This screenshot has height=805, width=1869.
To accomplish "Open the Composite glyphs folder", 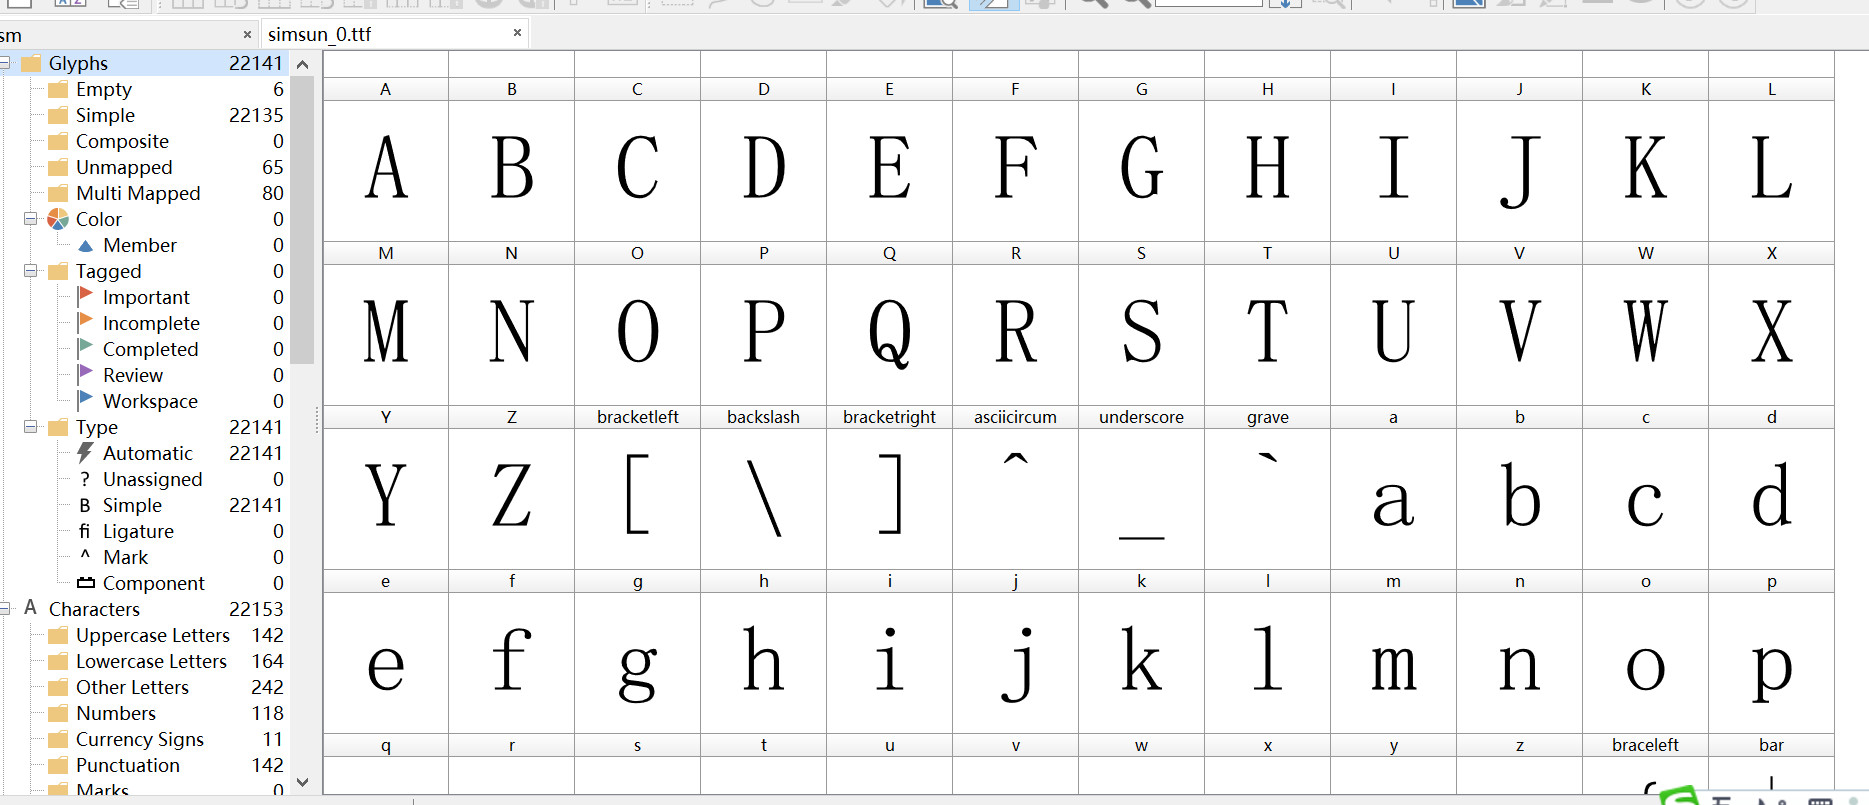I will click(x=122, y=141).
